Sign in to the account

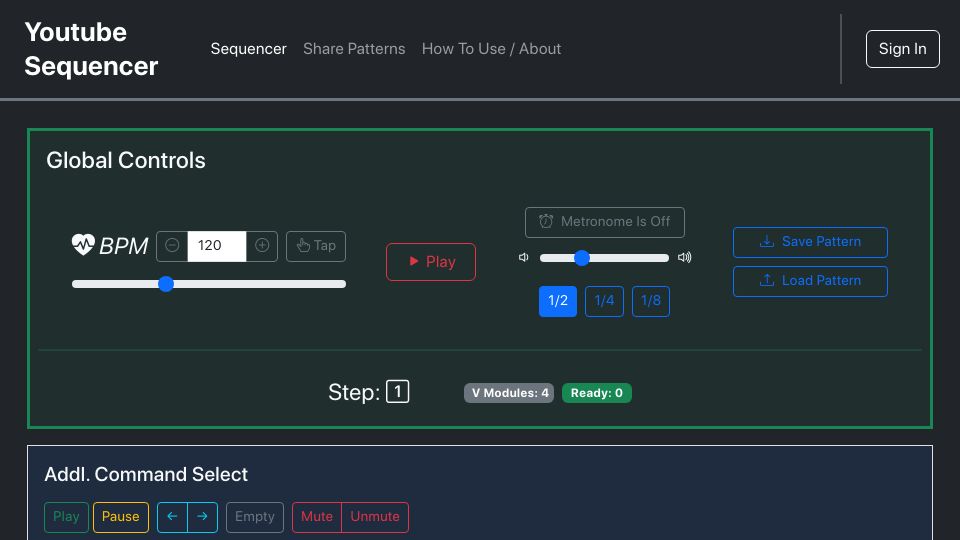coord(902,49)
